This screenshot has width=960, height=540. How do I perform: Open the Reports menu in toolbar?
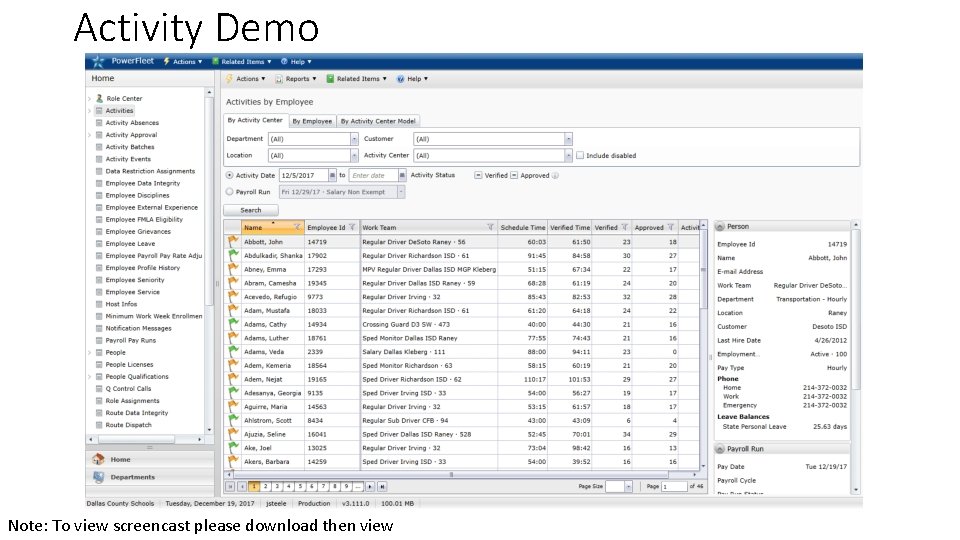coord(296,79)
